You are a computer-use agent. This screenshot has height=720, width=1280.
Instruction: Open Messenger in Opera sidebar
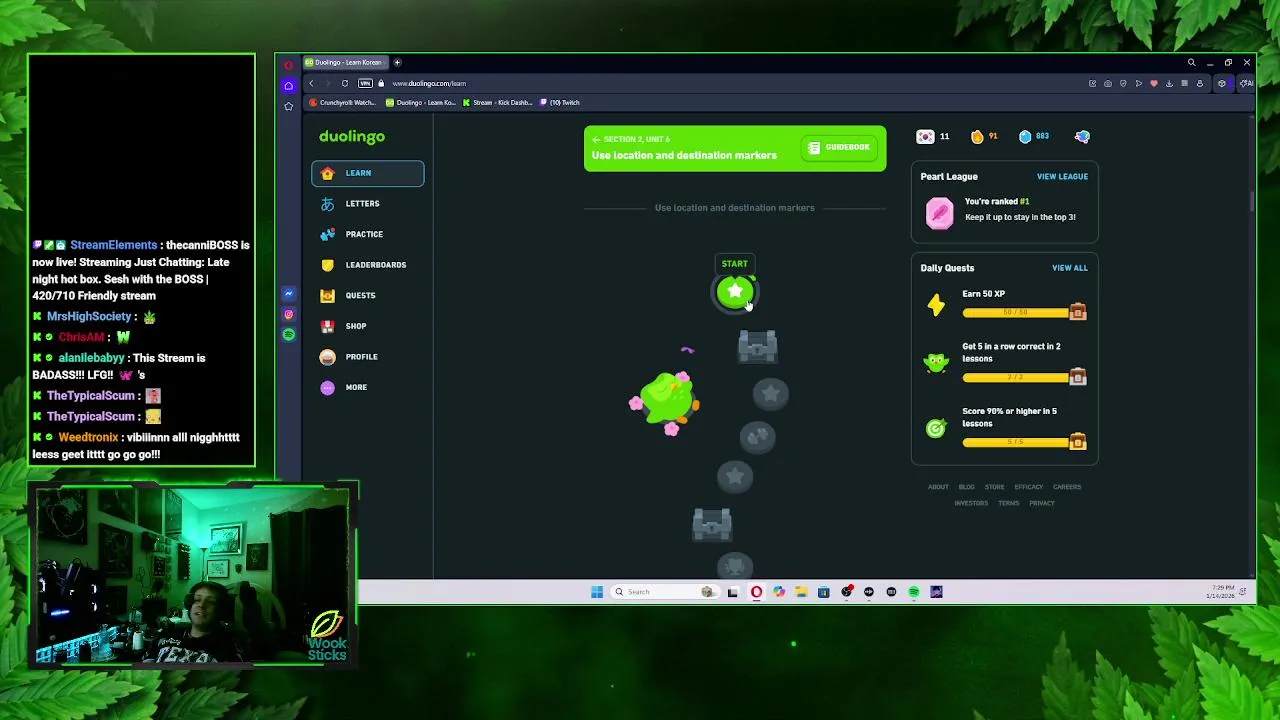point(289,294)
